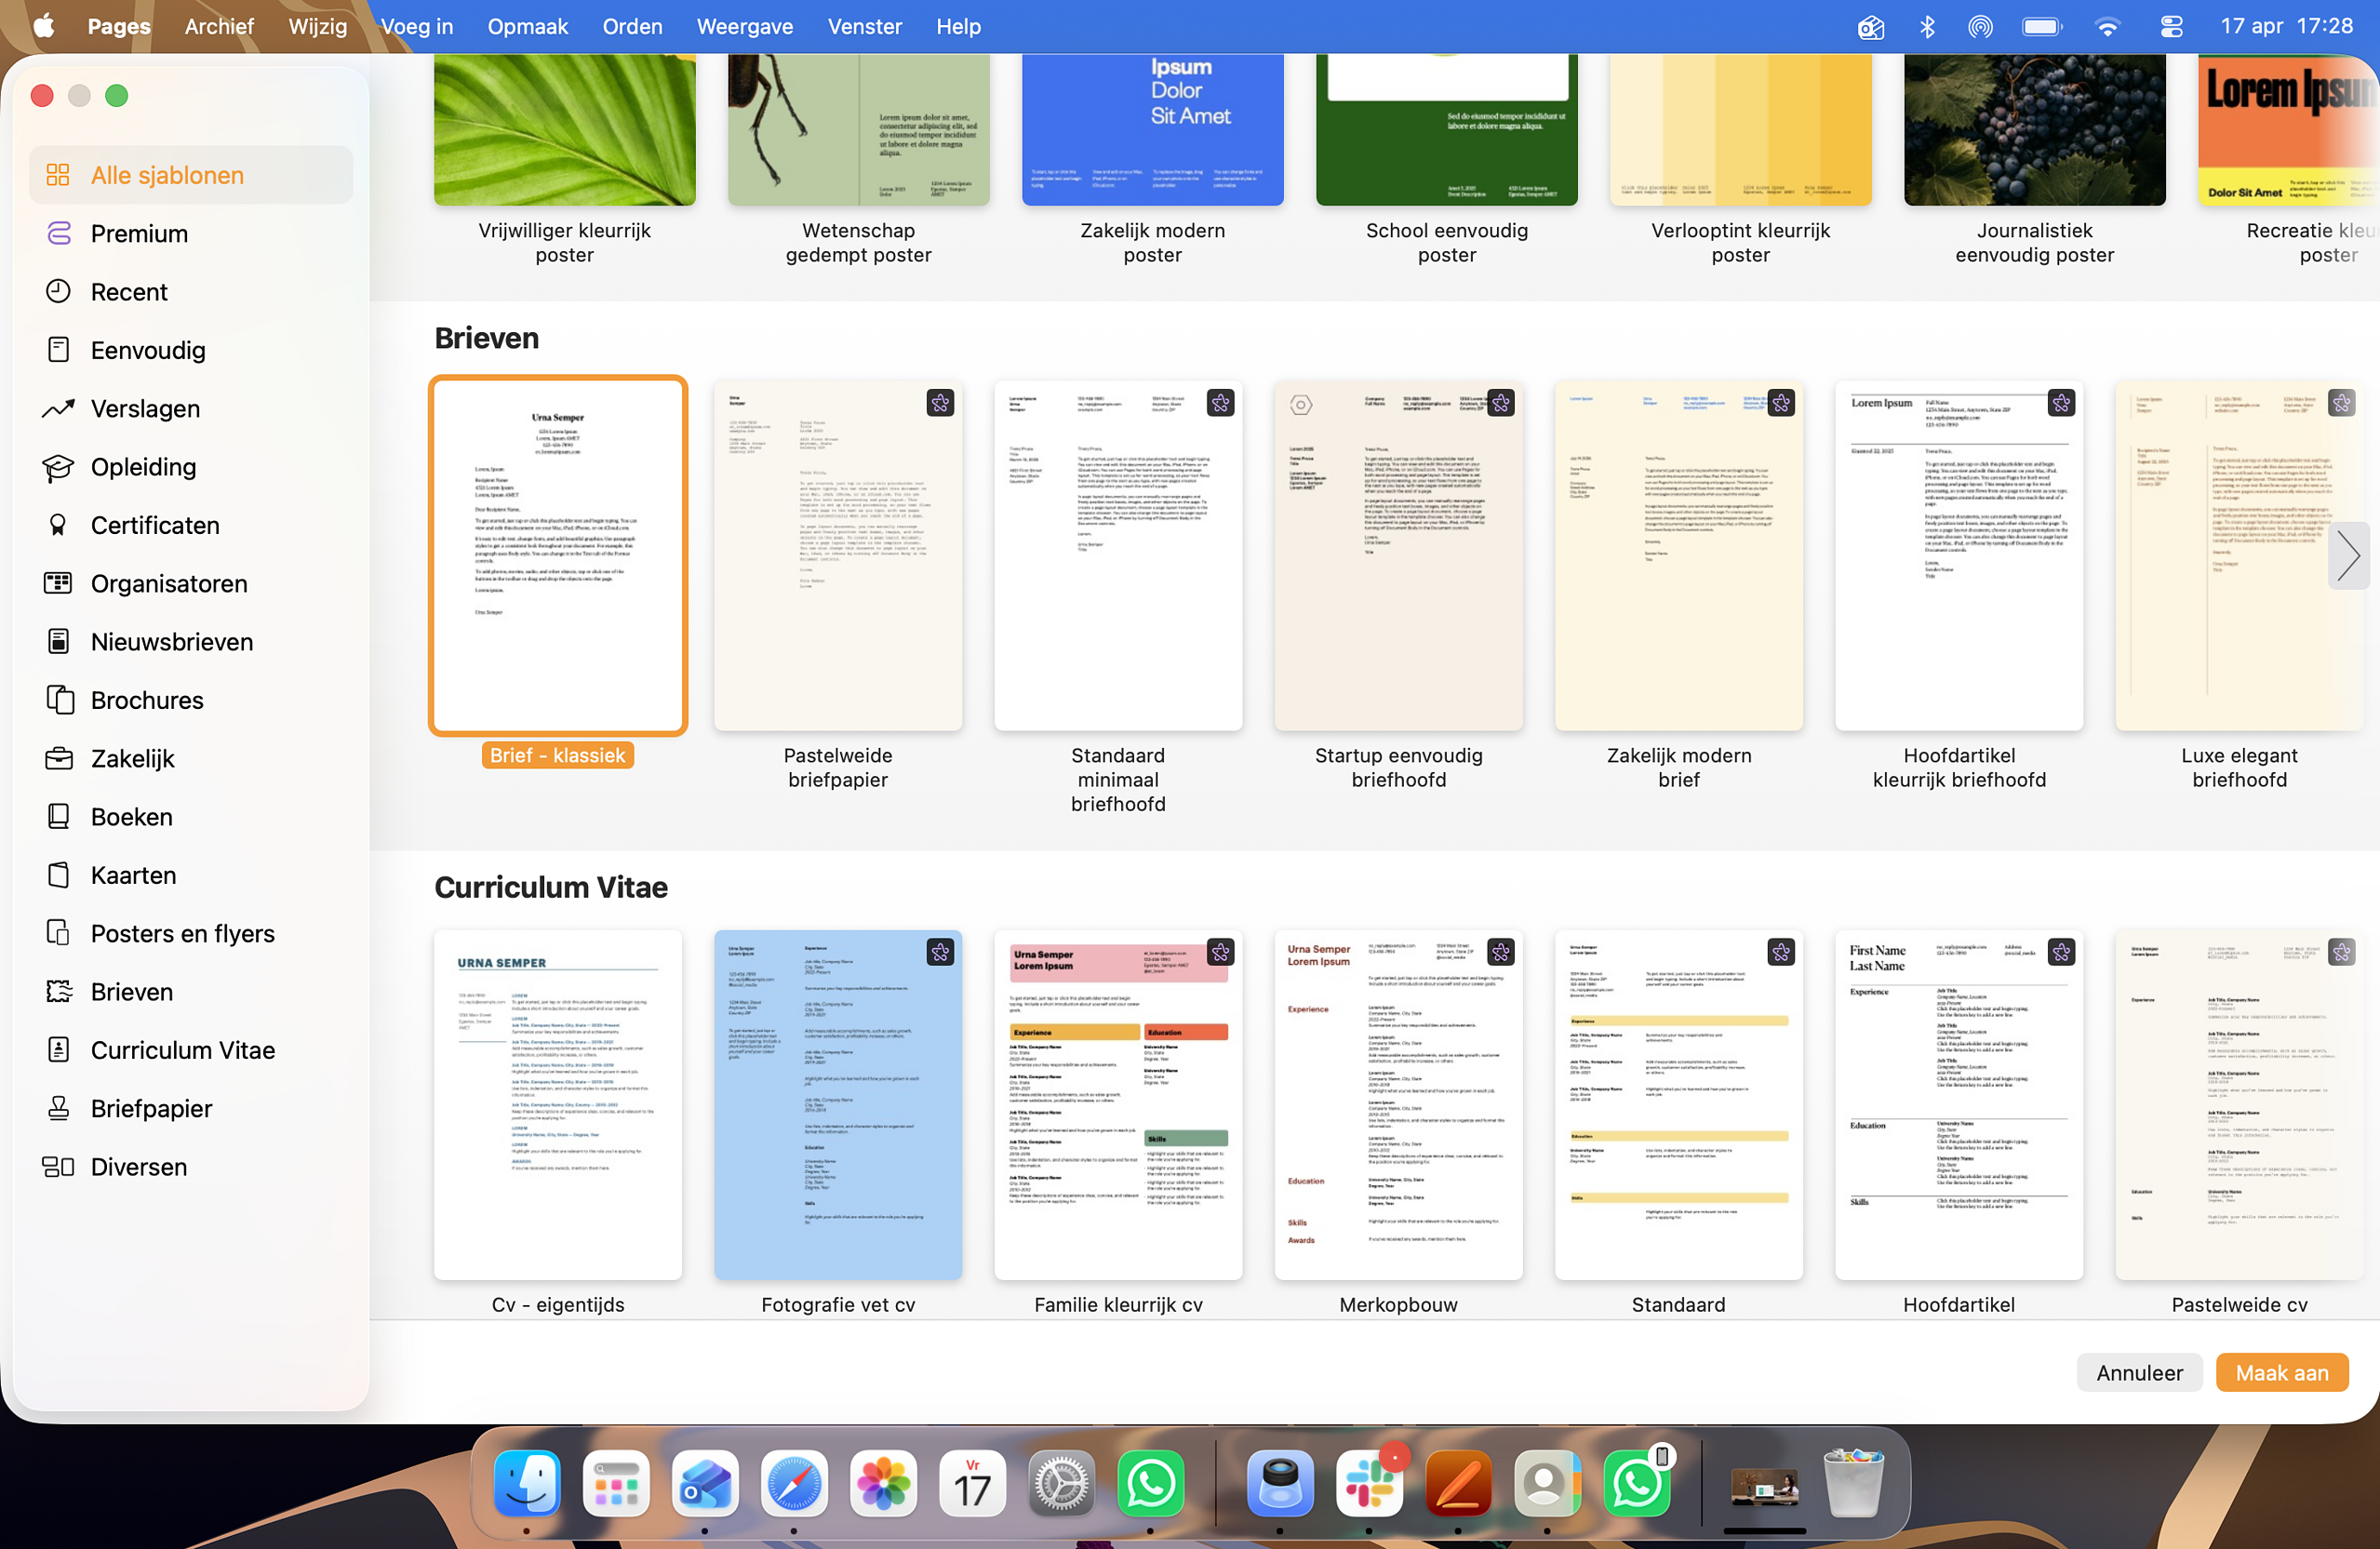2380x1549 pixels.
Task: Open the Verslagen category
Action: coord(145,408)
